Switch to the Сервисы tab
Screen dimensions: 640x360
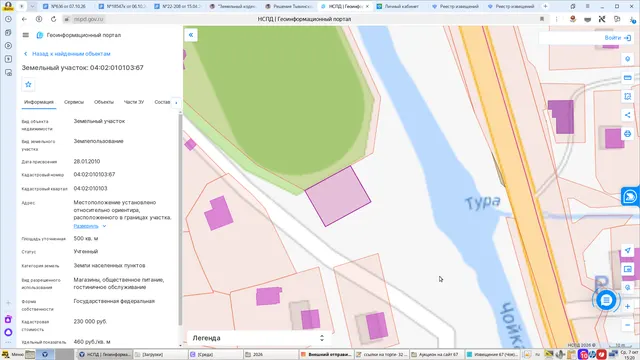74,102
